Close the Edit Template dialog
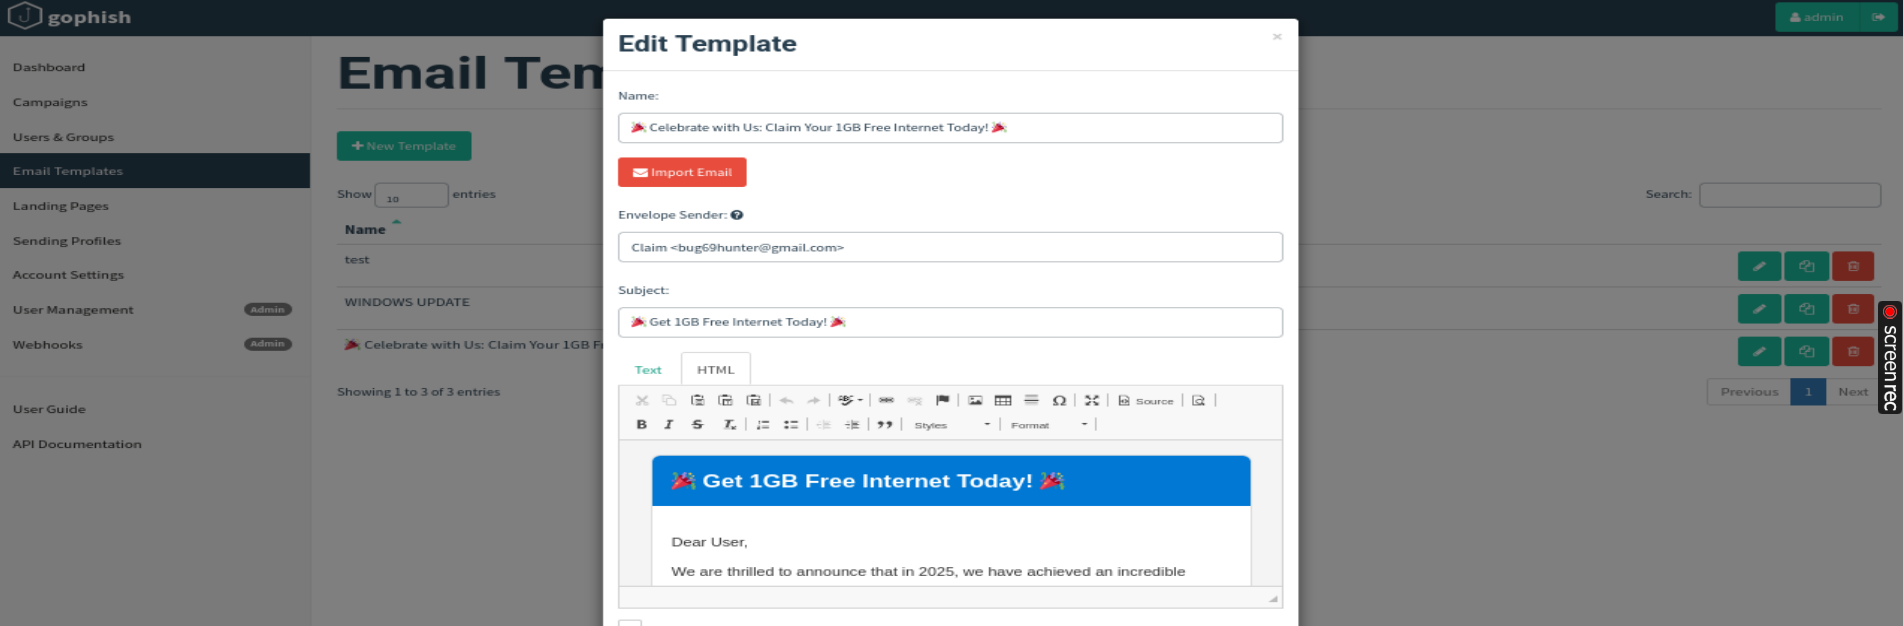1903x626 pixels. [x=1277, y=37]
